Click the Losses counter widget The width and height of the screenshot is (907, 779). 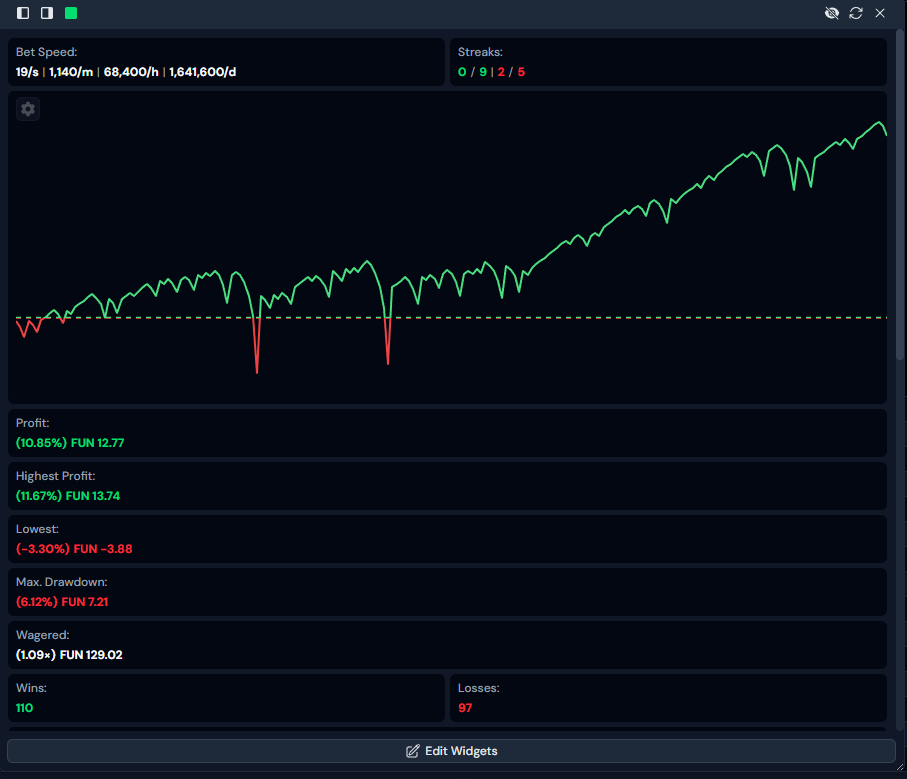(667, 698)
